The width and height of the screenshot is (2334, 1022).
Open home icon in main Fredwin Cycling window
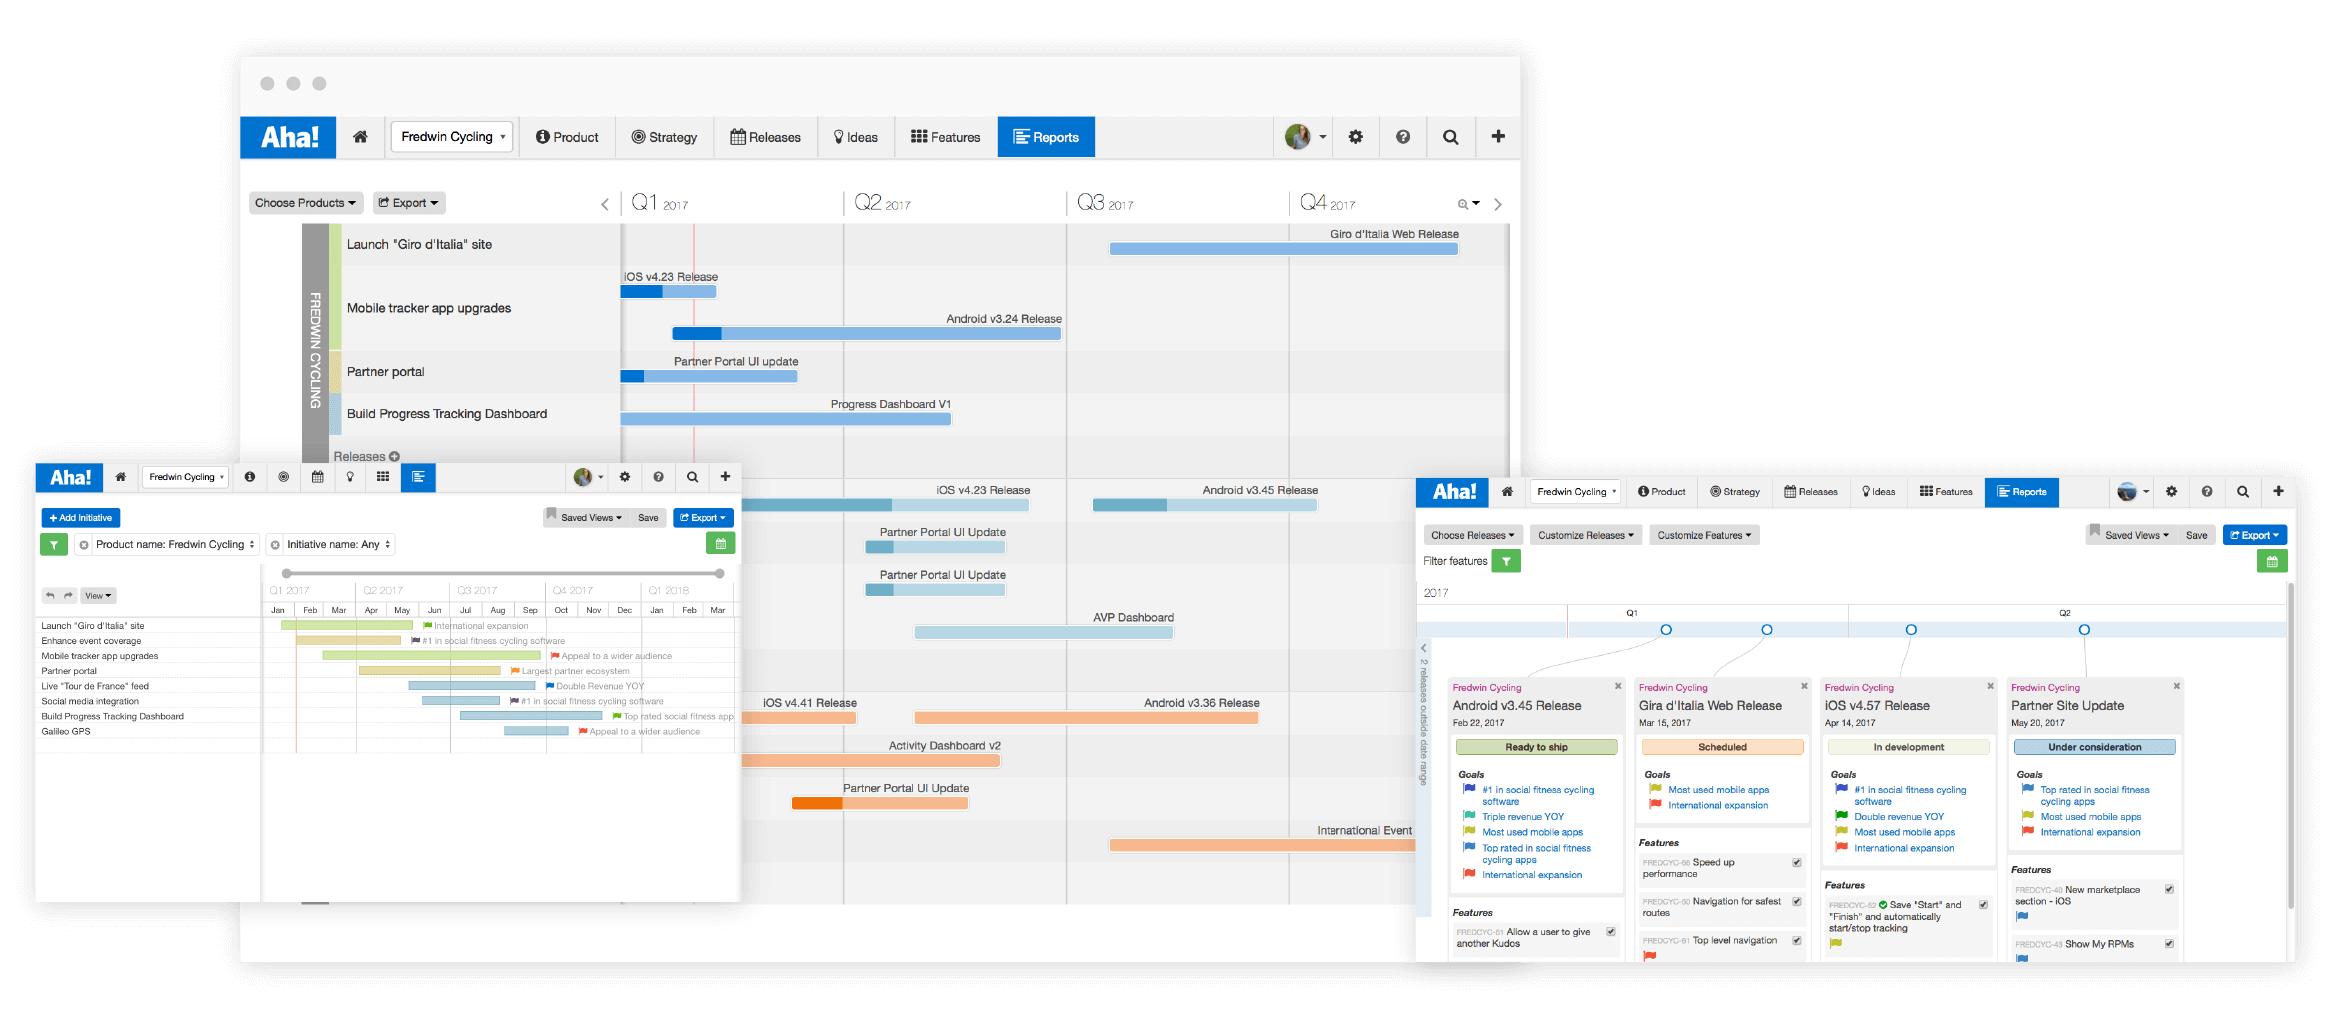(360, 137)
